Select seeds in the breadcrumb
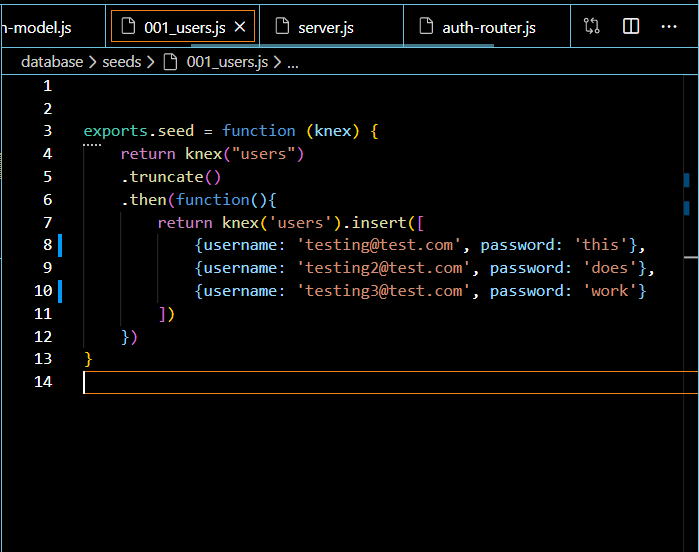This screenshot has width=699, height=552. coord(122,62)
